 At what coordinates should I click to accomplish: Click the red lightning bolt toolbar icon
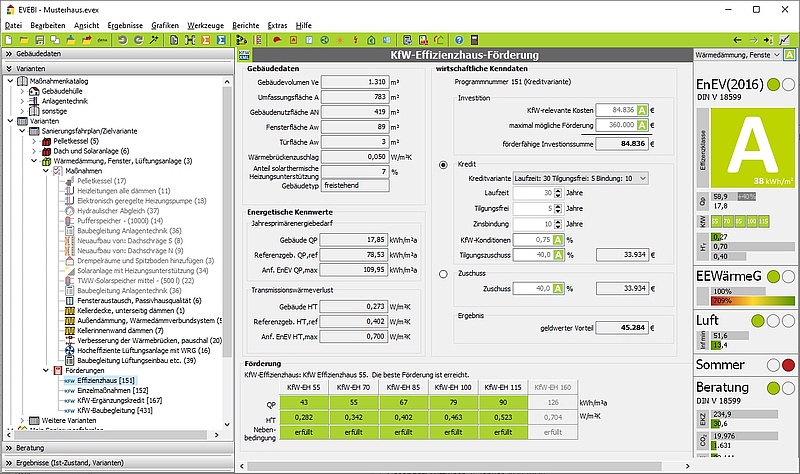pyautogui.click(x=356, y=40)
